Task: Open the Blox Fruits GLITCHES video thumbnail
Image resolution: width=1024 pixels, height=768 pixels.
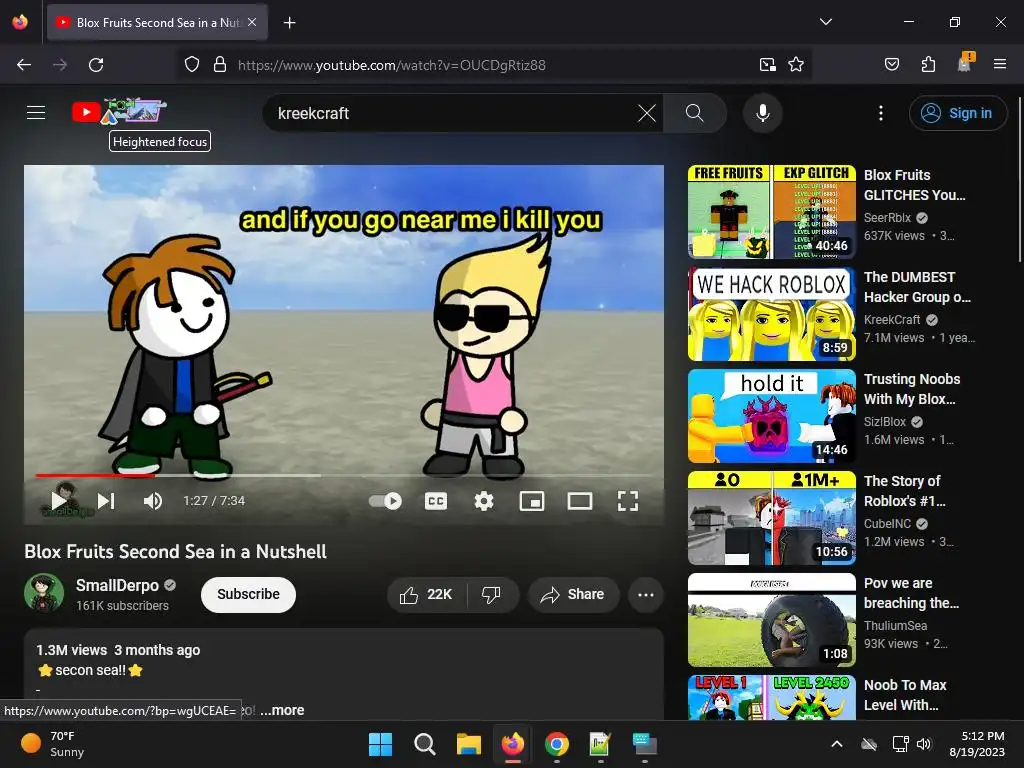Action: coord(771,212)
